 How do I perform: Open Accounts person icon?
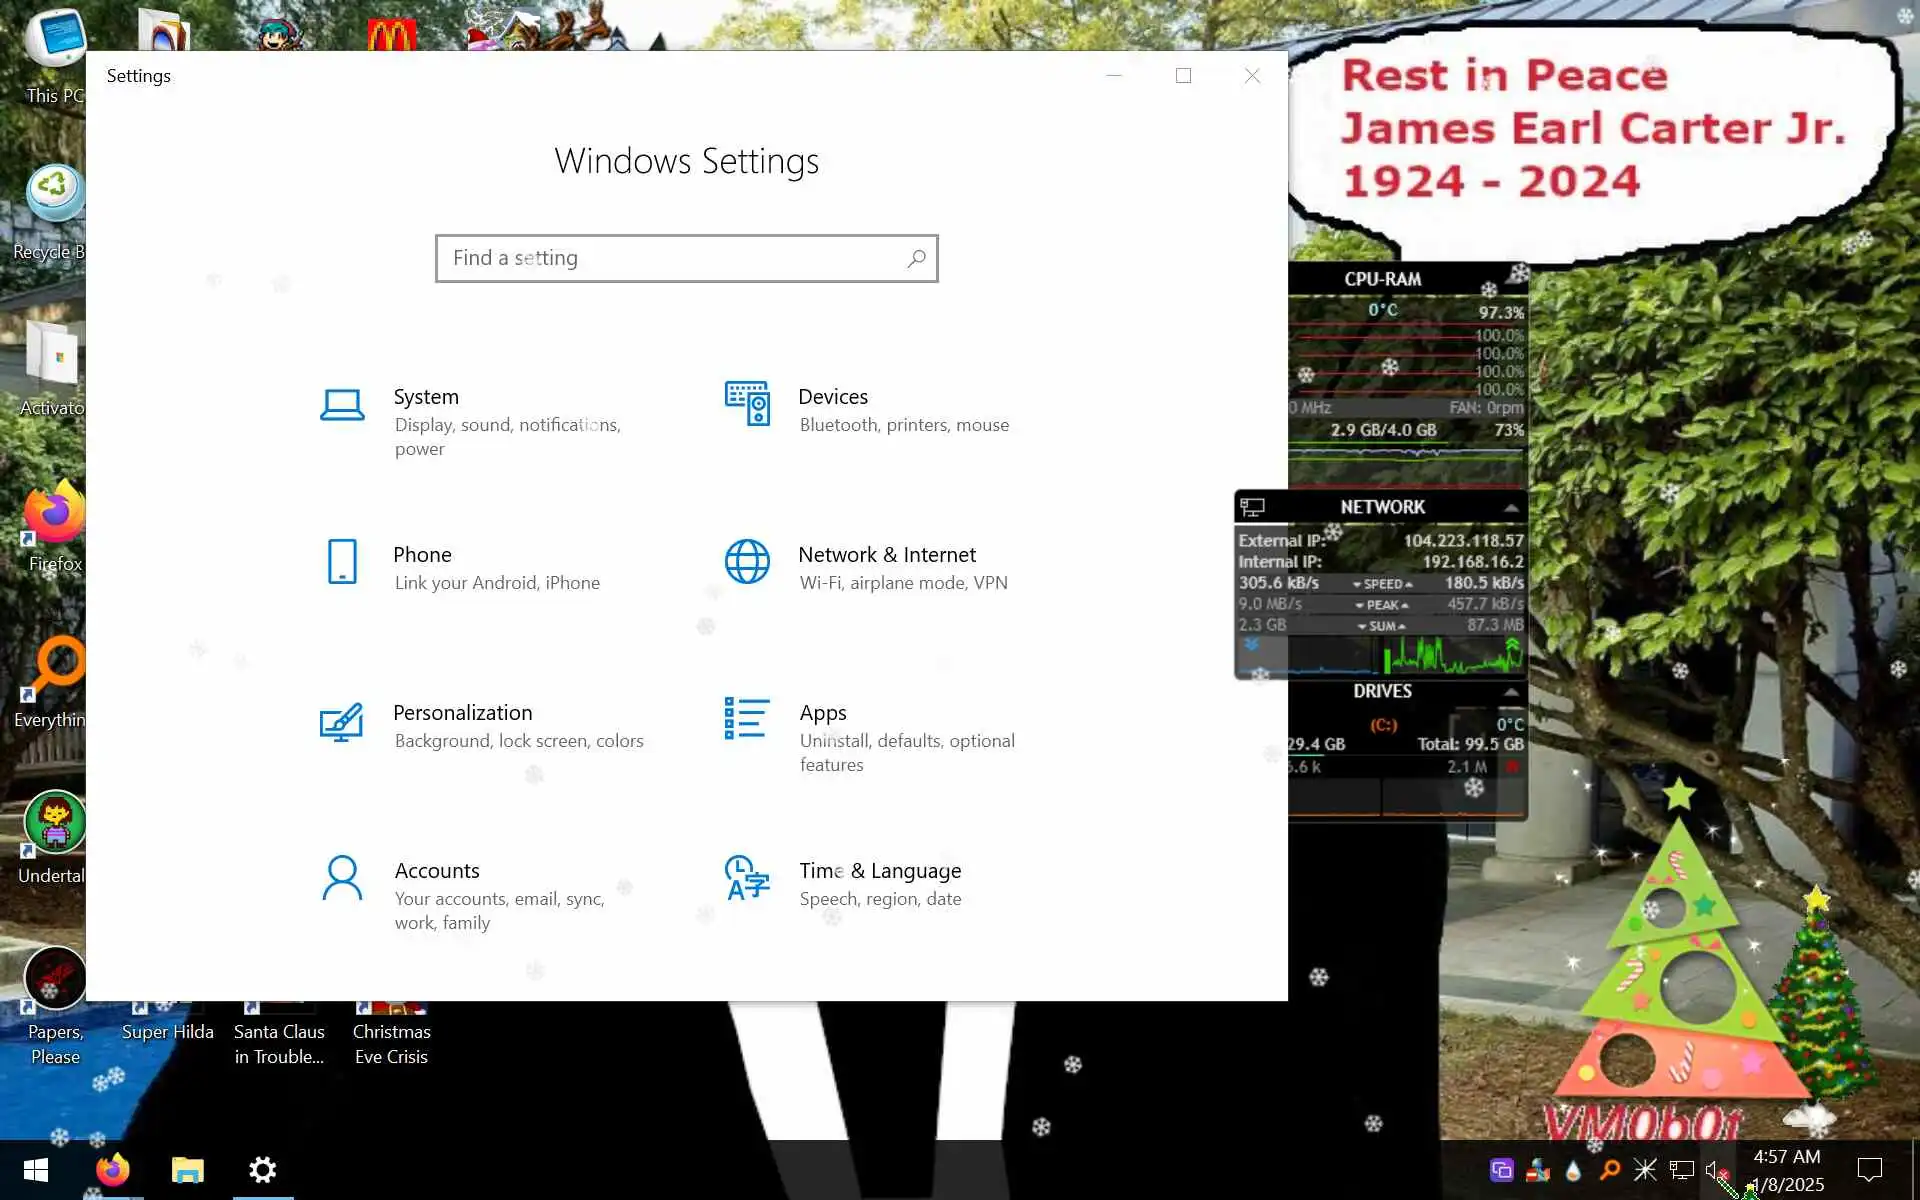point(342,877)
